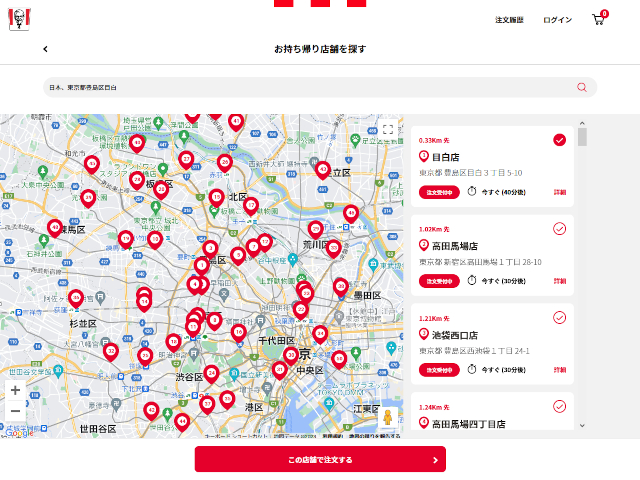640x480 pixels.
Task: Select map pin 18 near 明治神宮
Action: click(x=173, y=342)
